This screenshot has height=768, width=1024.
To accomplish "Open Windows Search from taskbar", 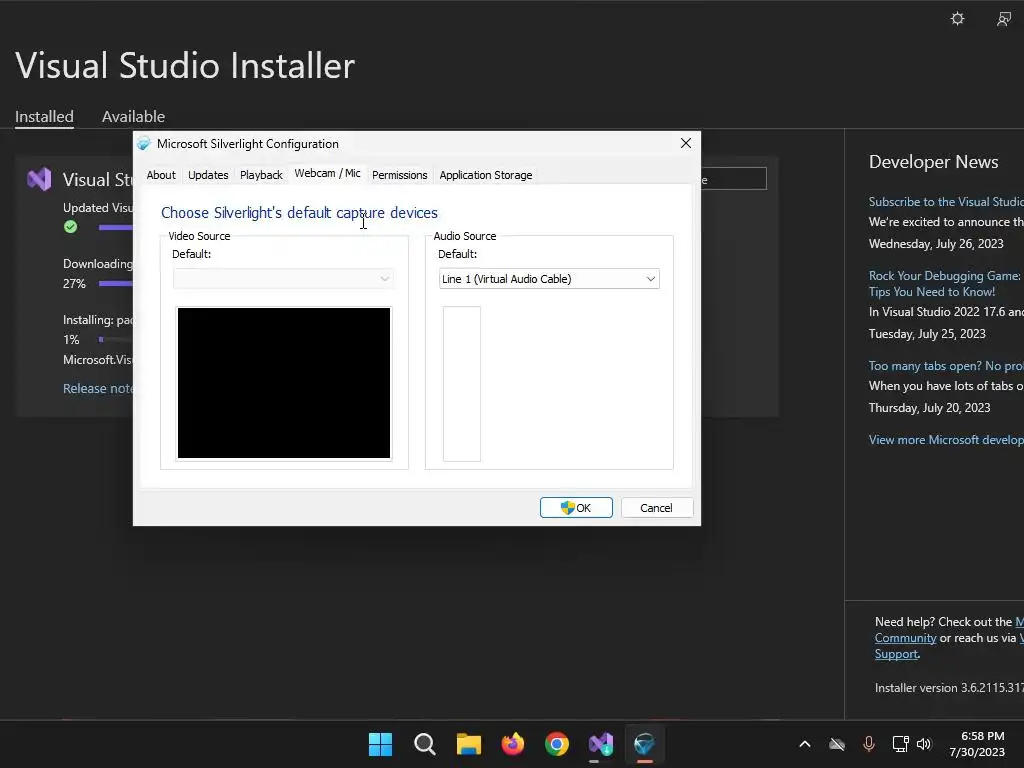I will click(424, 744).
